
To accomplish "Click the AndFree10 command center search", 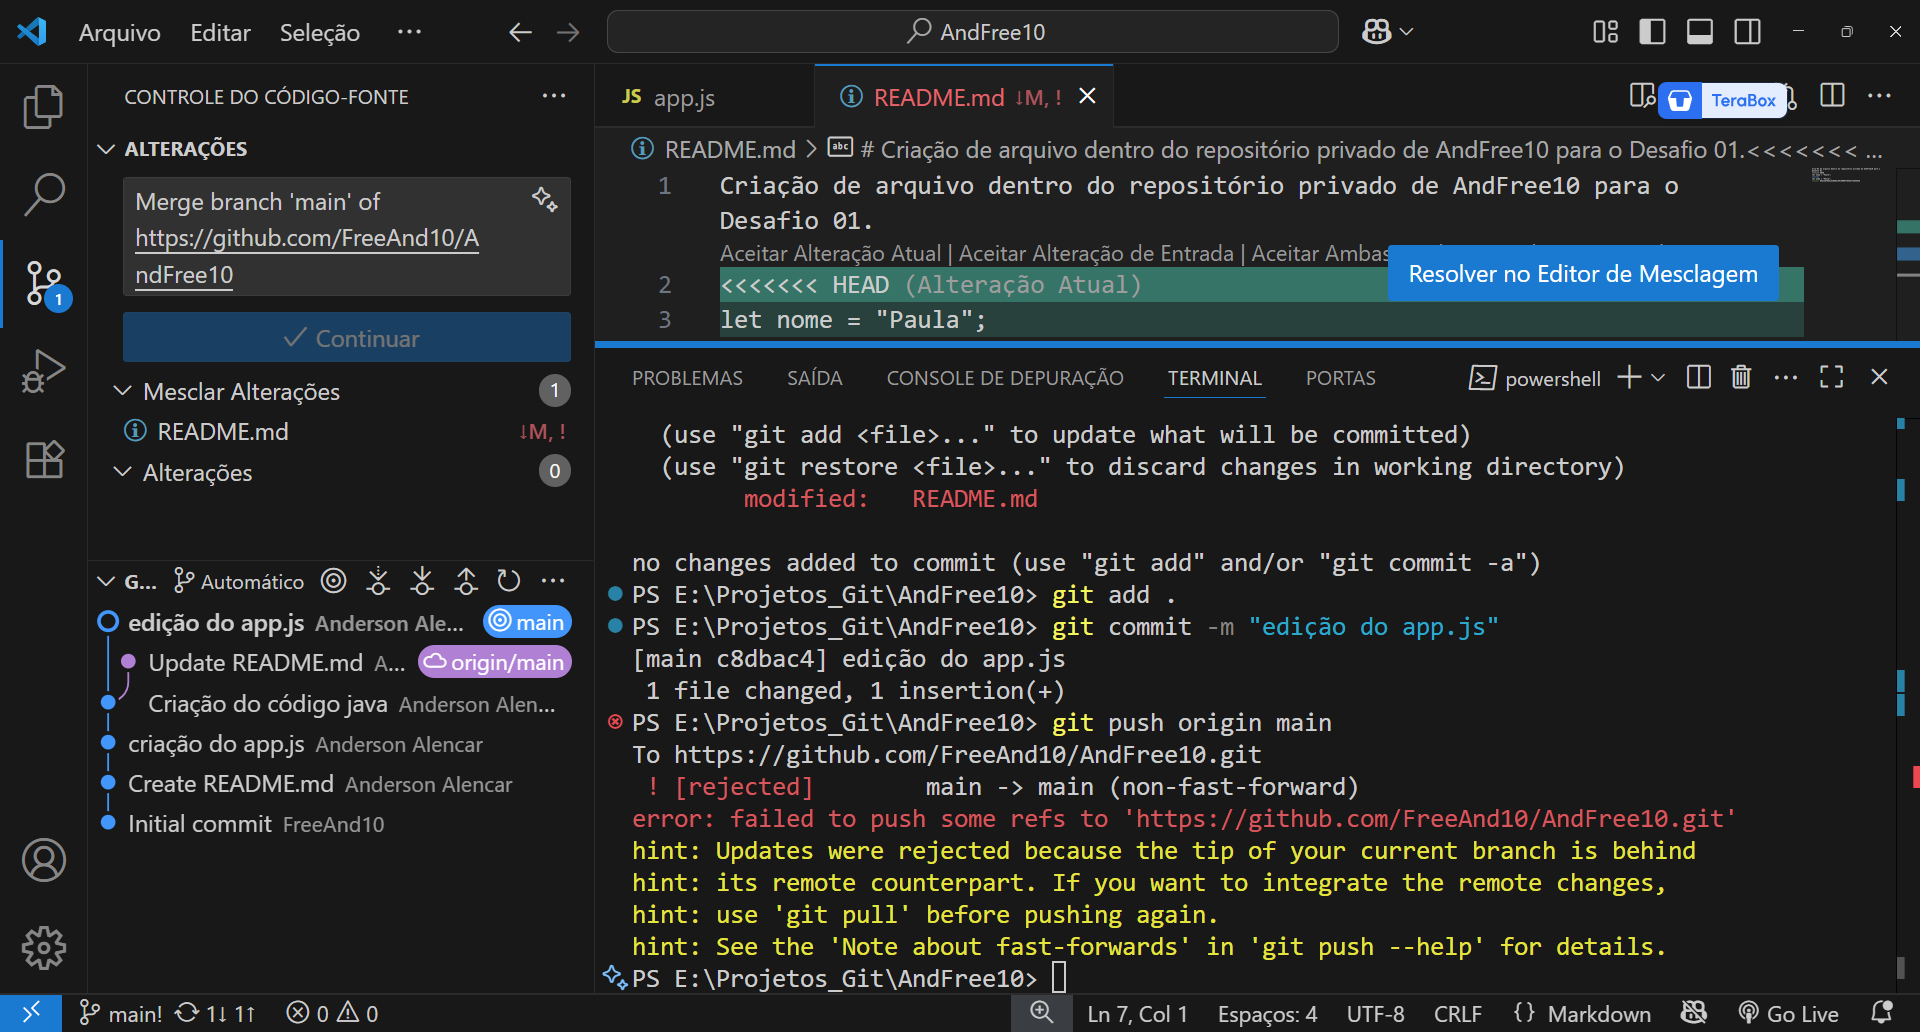I will pos(972,32).
